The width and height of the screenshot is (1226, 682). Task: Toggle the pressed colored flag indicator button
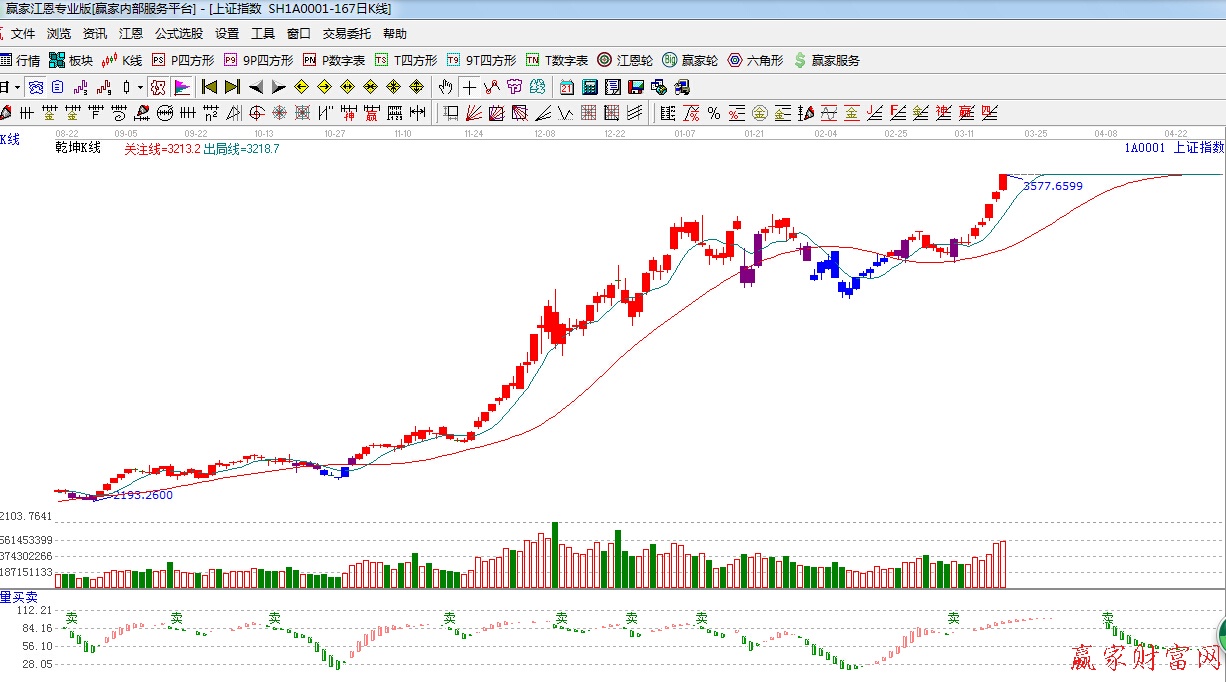(182, 87)
